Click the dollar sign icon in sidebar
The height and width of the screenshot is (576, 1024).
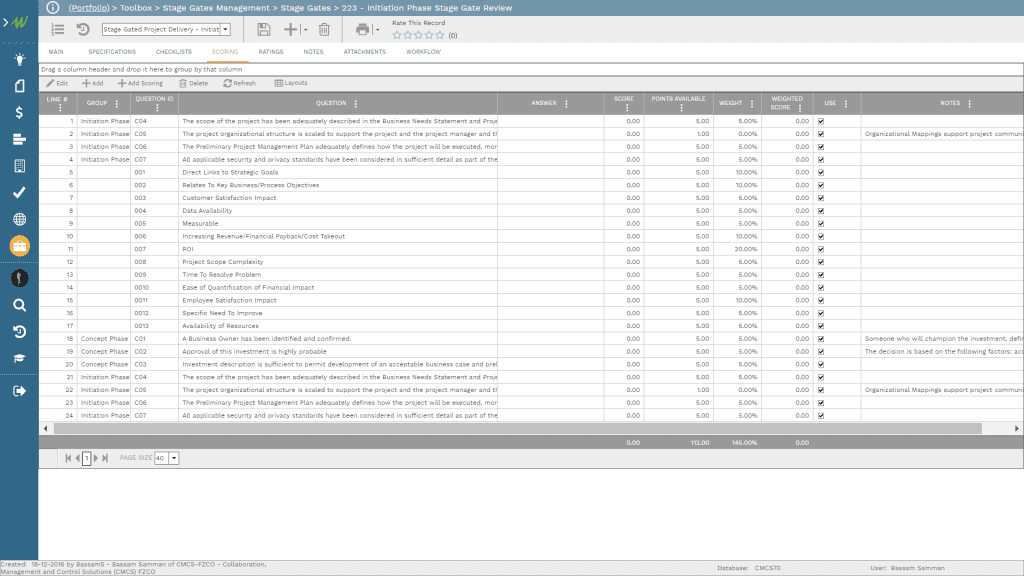click(x=19, y=112)
